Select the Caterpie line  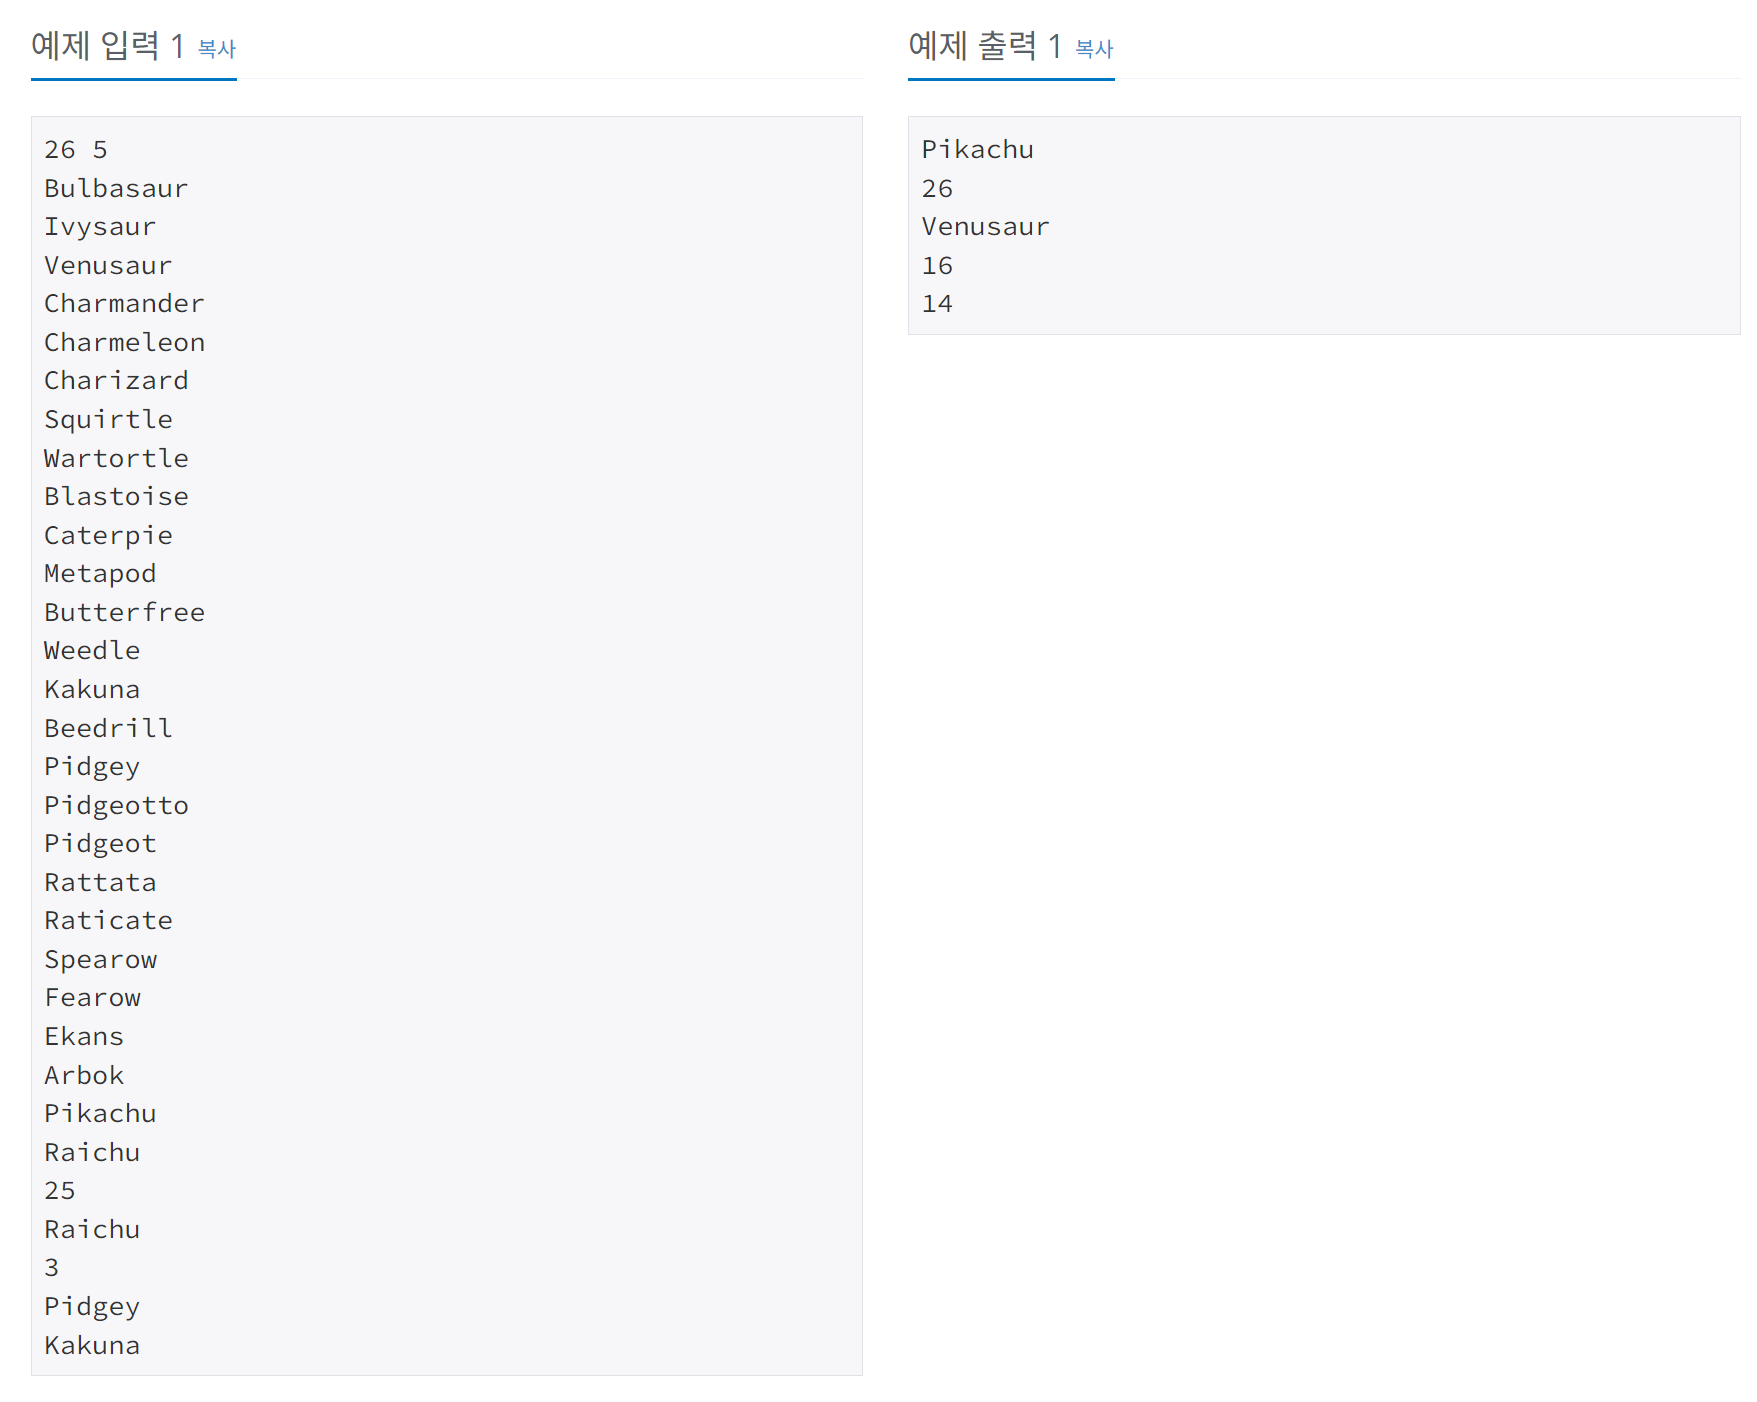pyautogui.click(x=108, y=536)
